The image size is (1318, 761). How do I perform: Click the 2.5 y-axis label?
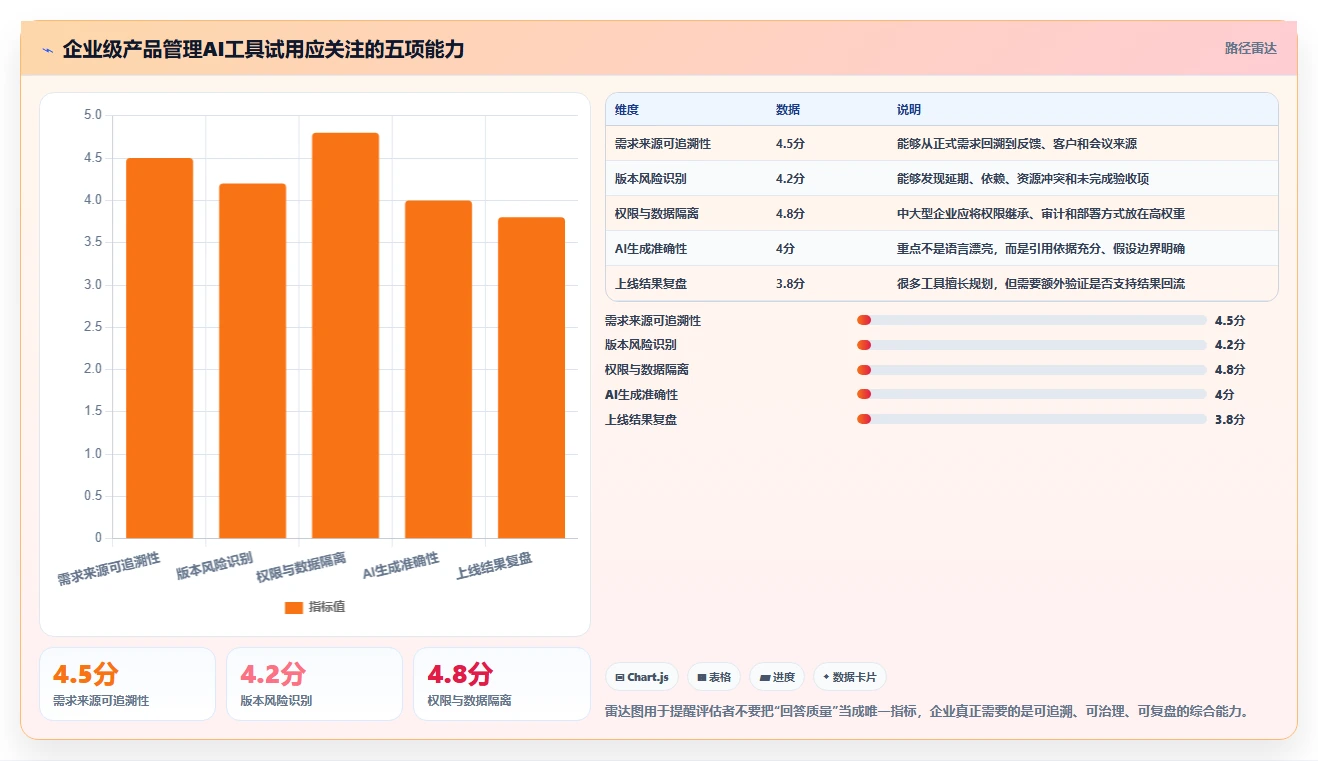(x=93, y=327)
